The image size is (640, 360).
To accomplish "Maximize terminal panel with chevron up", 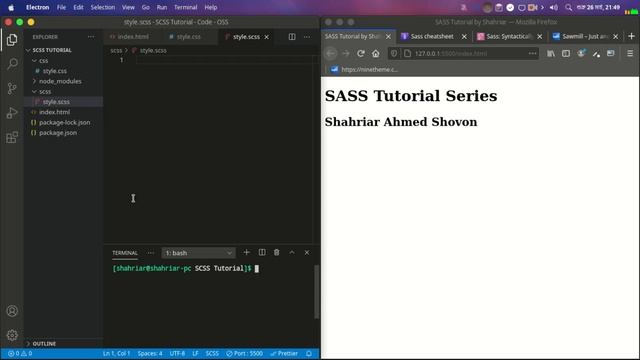I will click(x=292, y=253).
